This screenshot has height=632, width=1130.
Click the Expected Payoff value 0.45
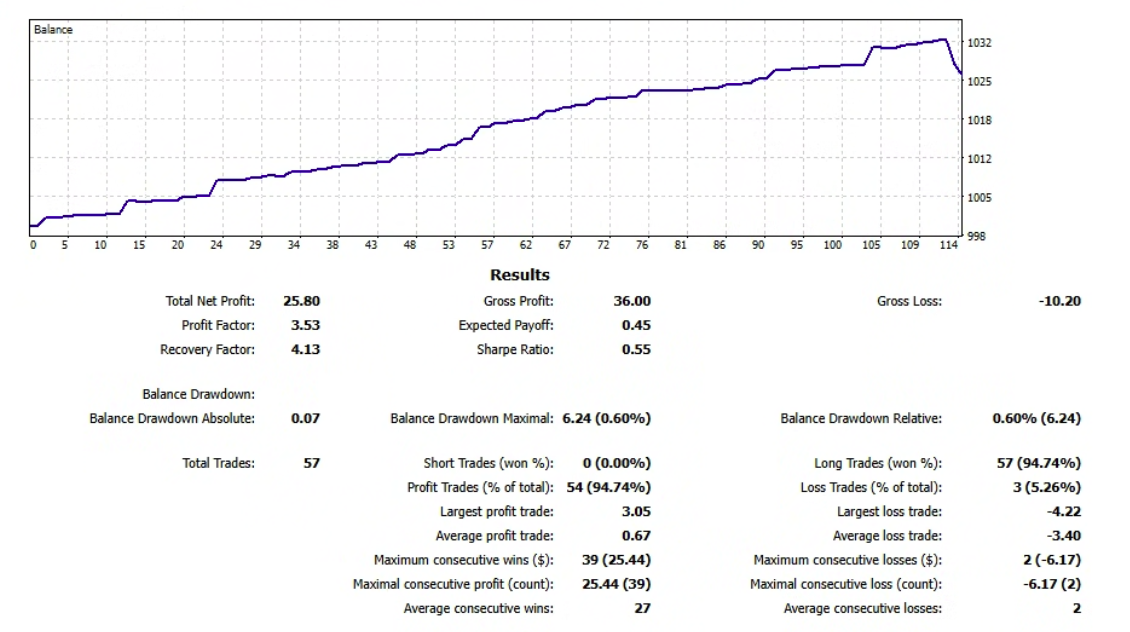(635, 325)
